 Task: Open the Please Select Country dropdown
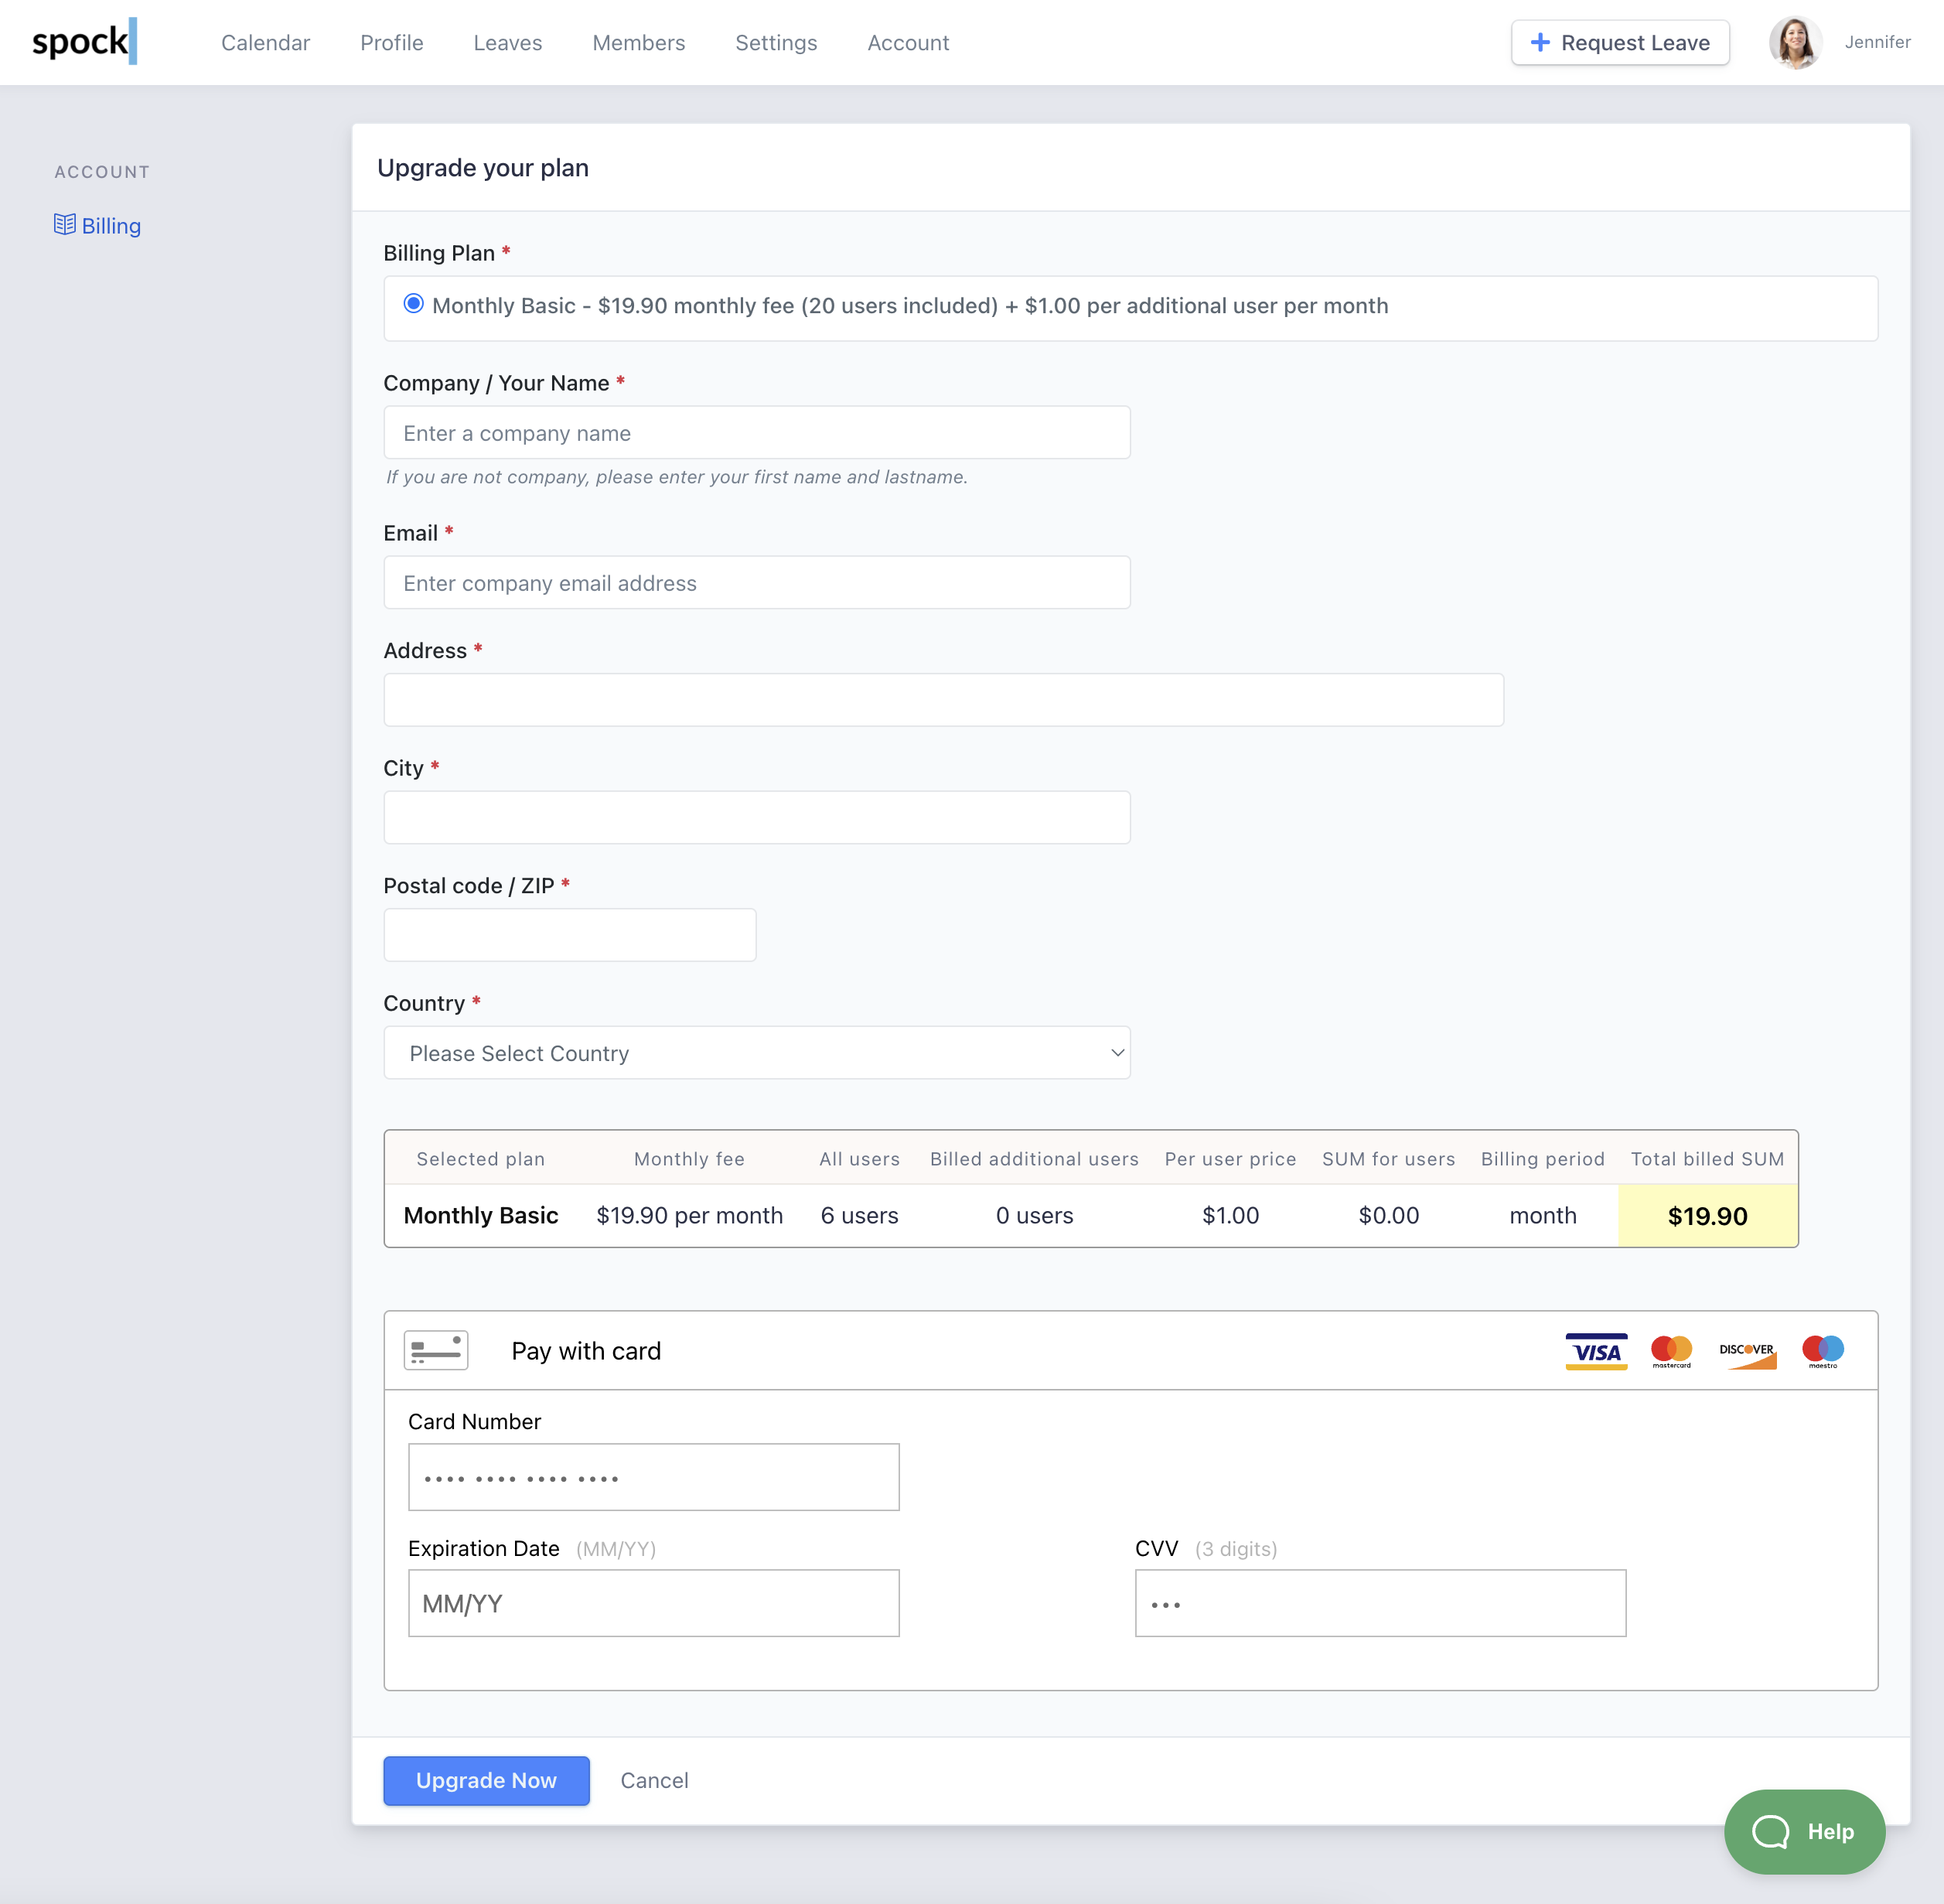(x=757, y=1053)
